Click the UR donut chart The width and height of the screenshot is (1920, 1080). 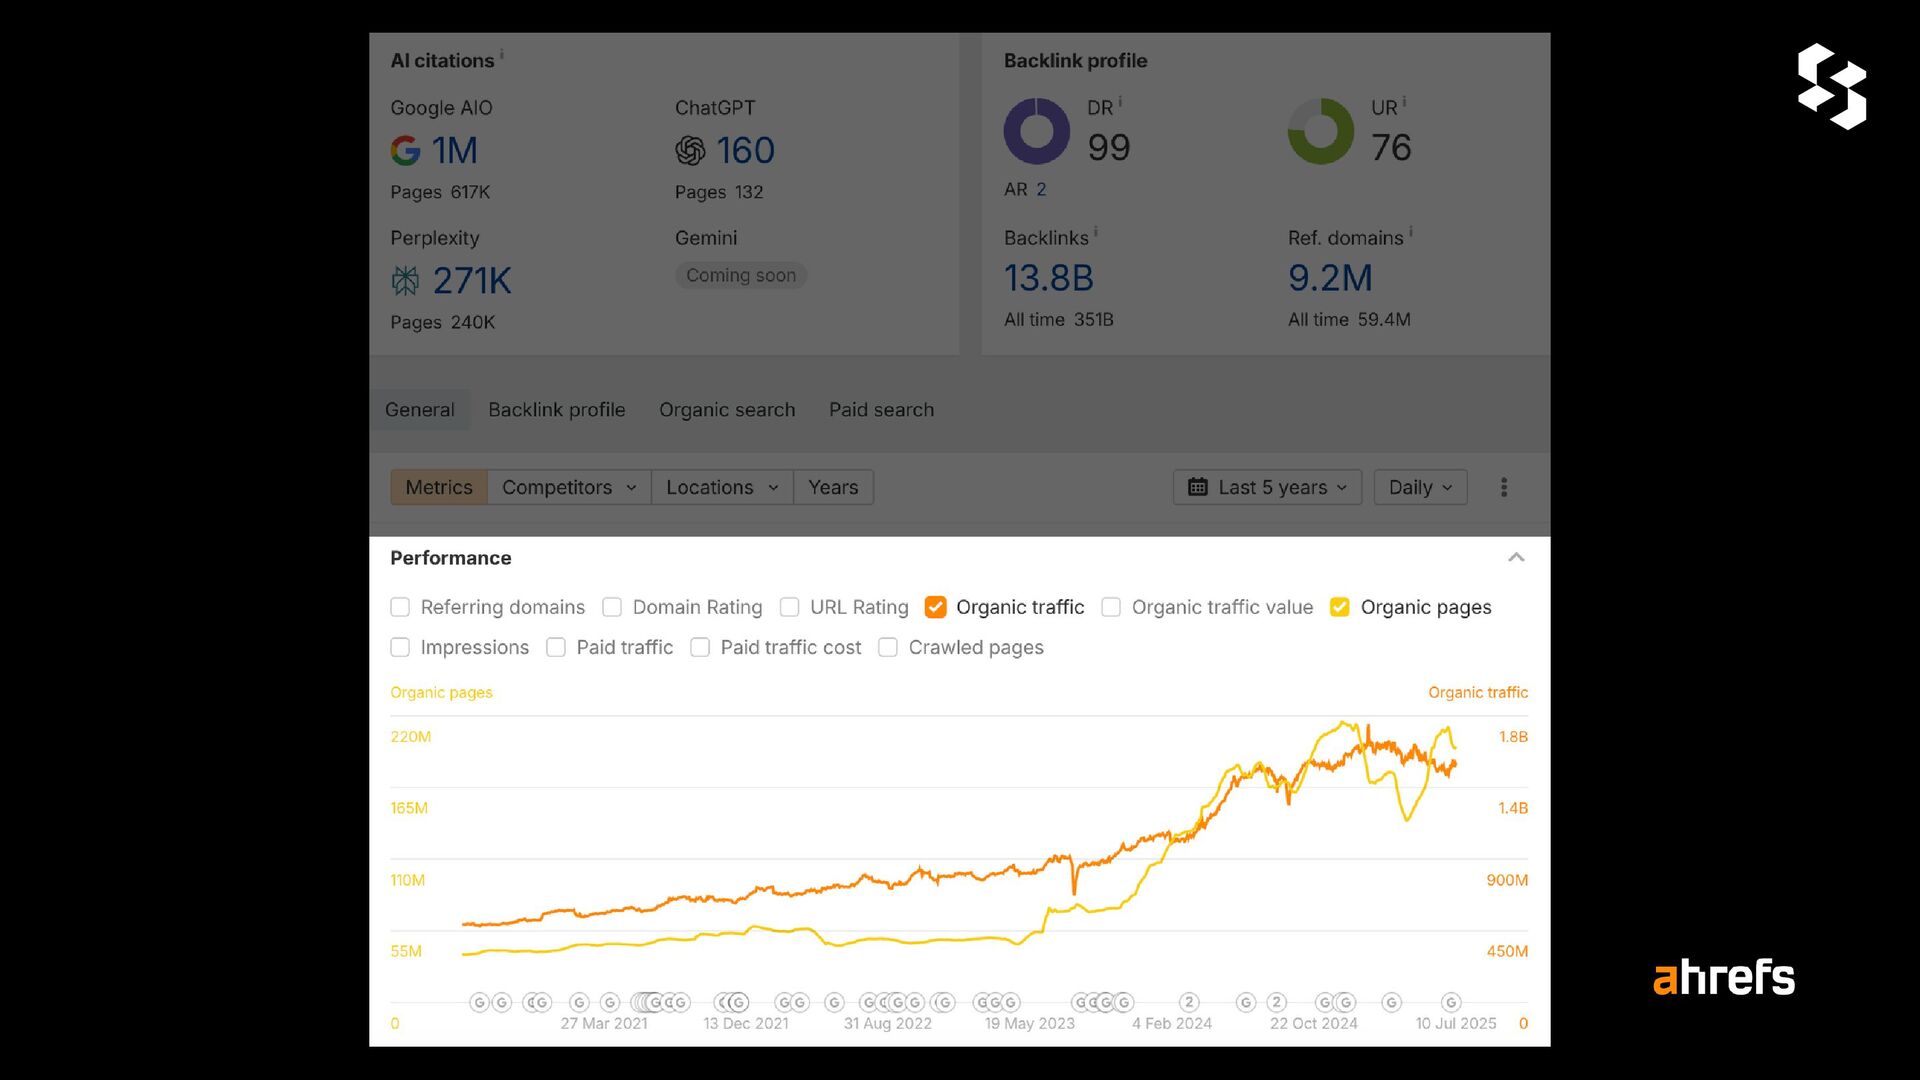(x=1321, y=131)
